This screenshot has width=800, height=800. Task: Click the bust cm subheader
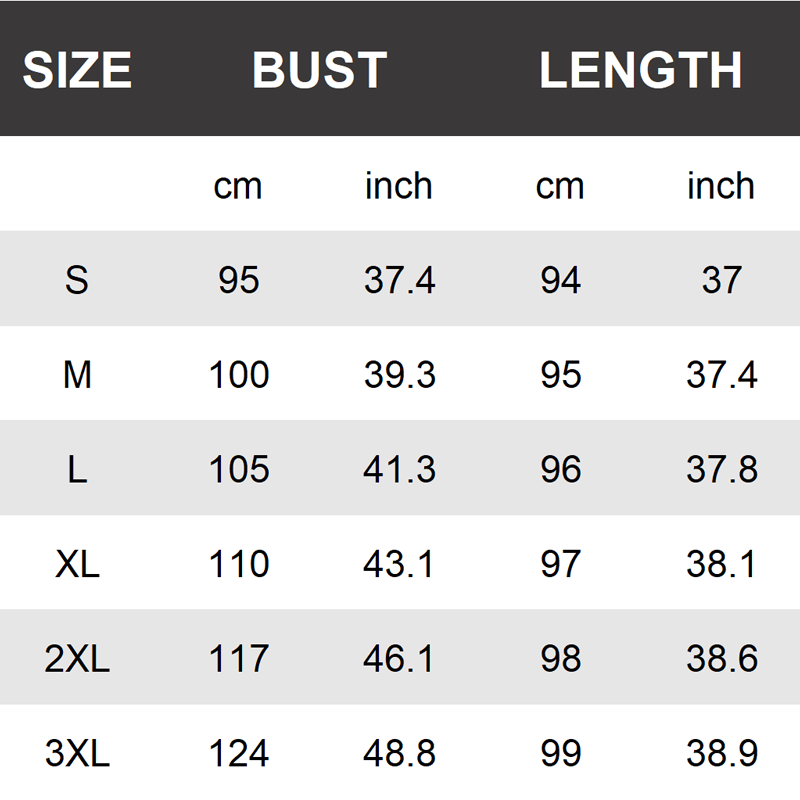(238, 186)
